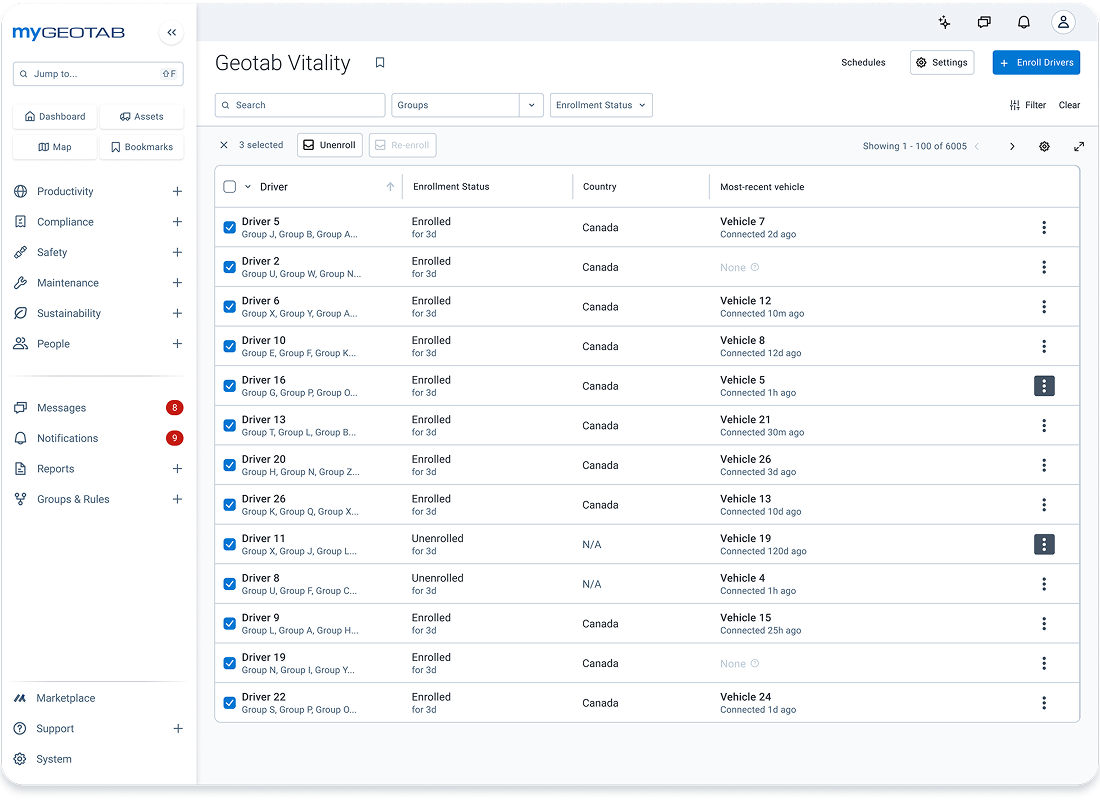Open the notifications bell in top bar

point(1024,22)
